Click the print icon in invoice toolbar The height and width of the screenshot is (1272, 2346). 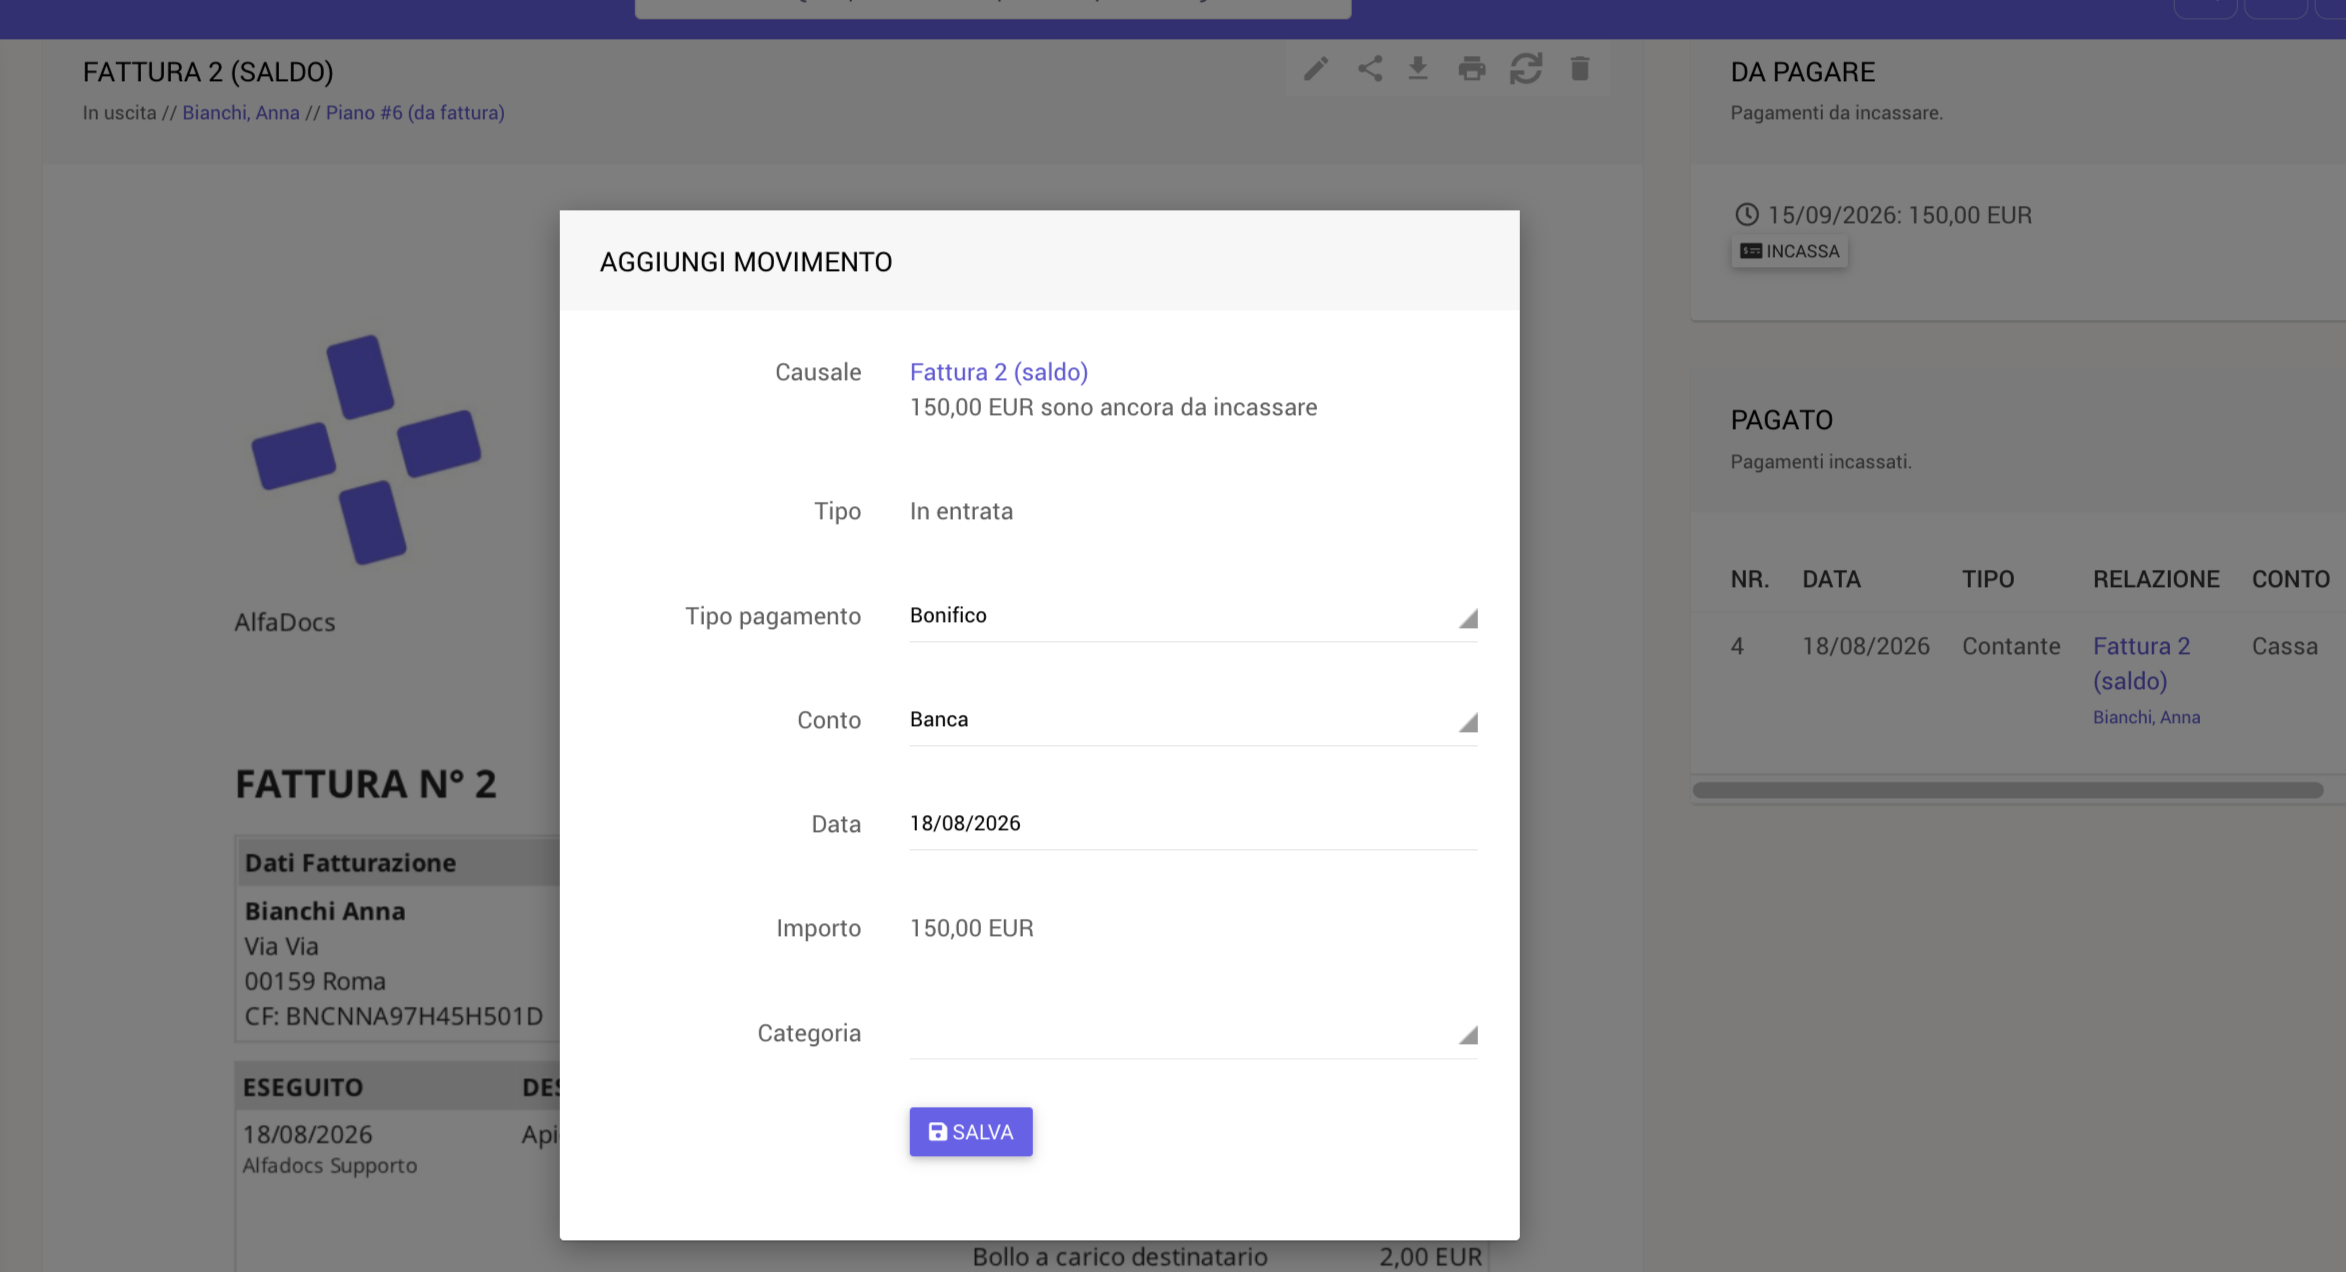1472,69
